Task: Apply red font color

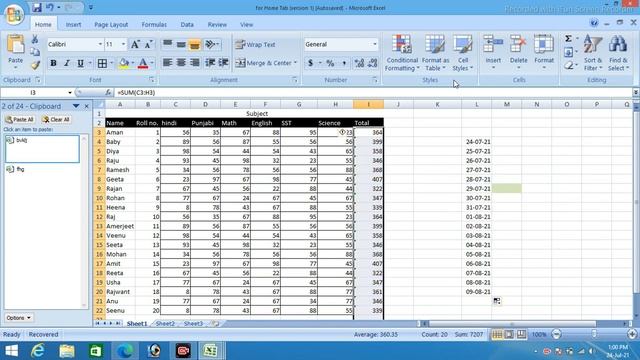Action: coord(143,63)
